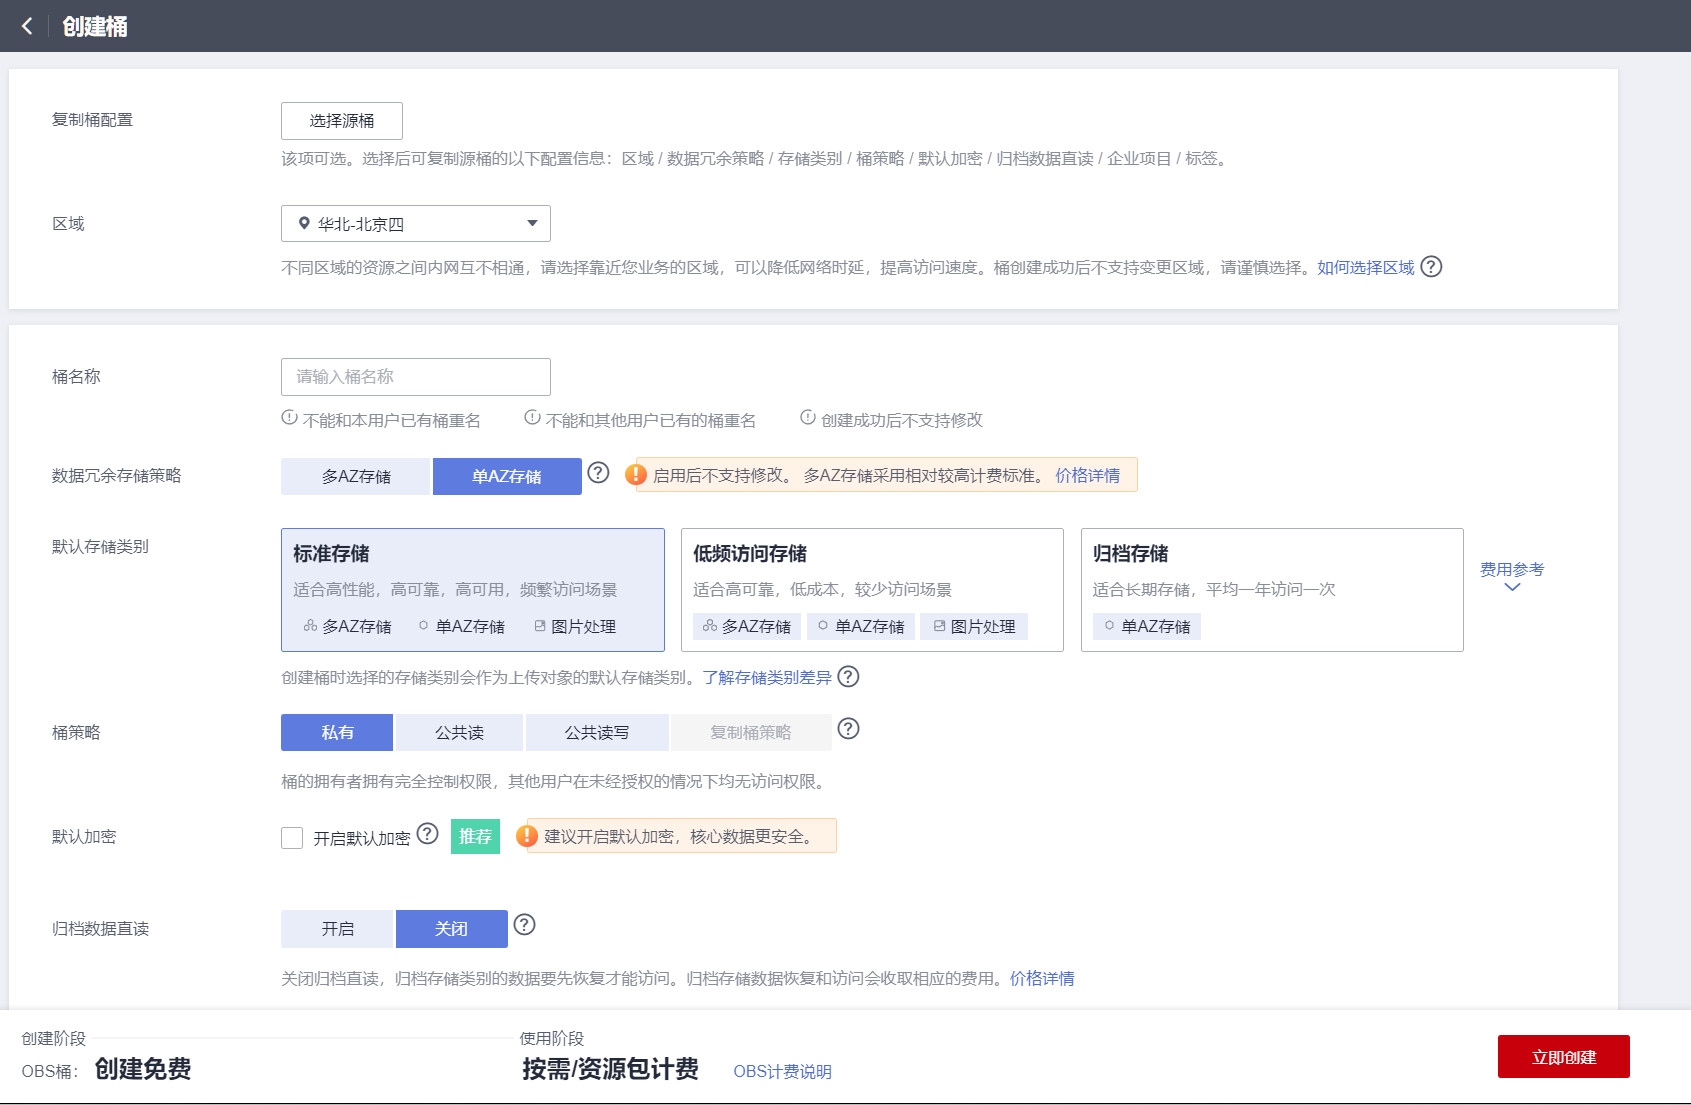
Task: Click 多AZ存储 icon in 低频访问存储 card
Action: [710, 626]
